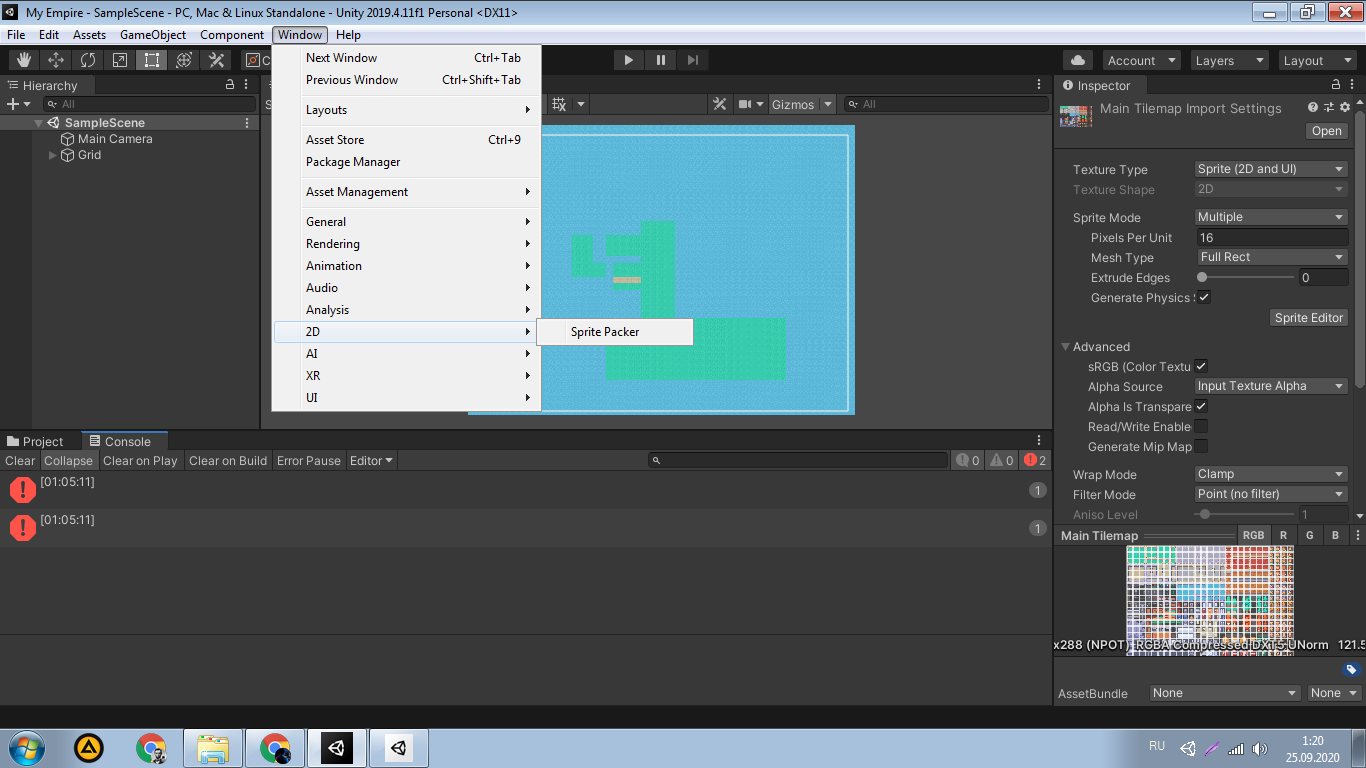Select the Rotate tool
1366x768 pixels.
88,60
